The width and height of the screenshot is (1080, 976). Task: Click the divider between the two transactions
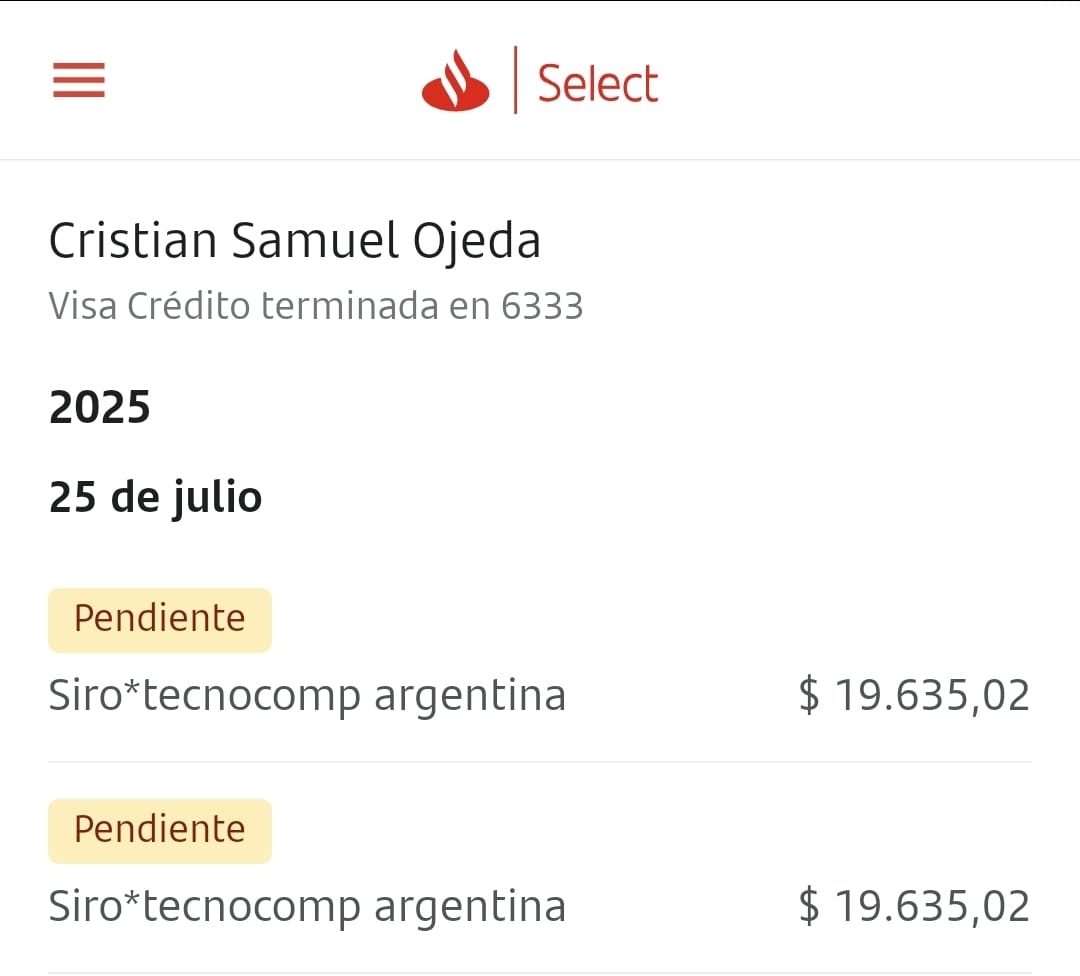540,762
